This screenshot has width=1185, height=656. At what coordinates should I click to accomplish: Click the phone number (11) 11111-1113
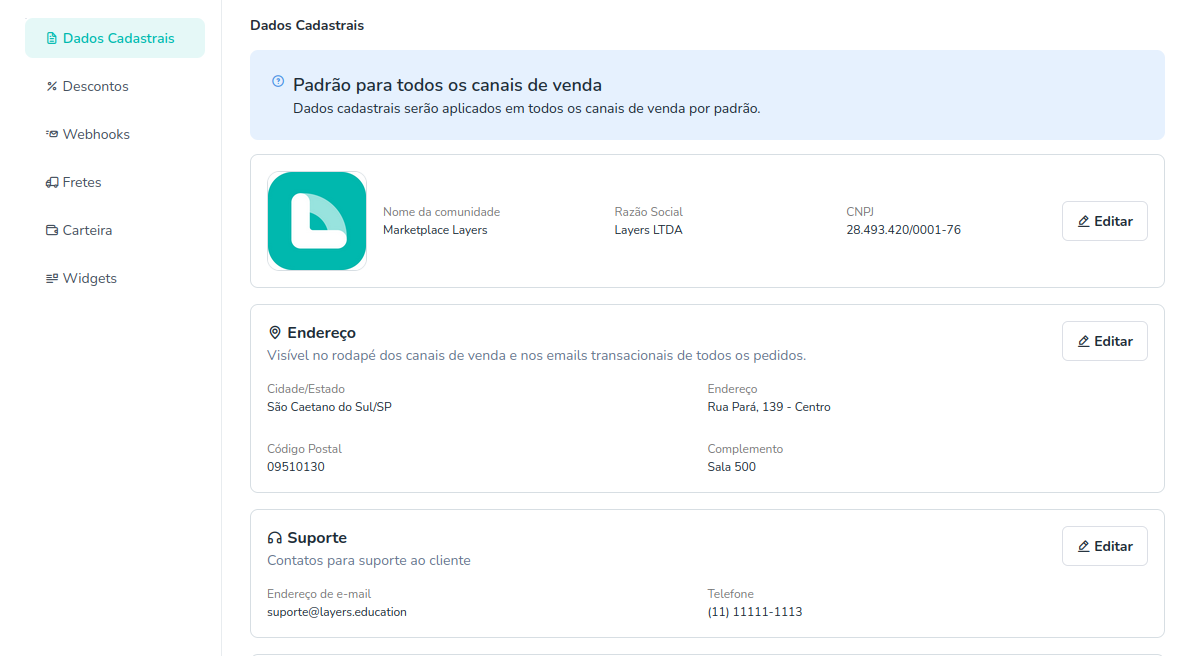tap(755, 611)
